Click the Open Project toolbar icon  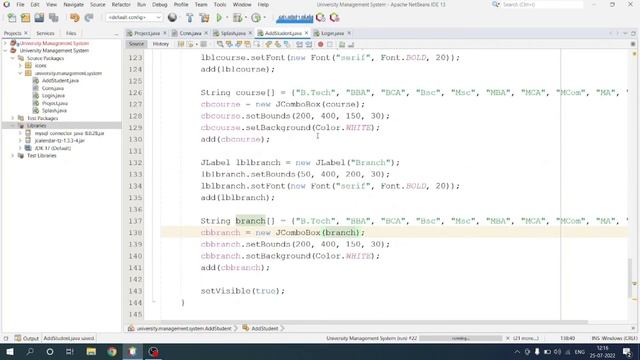click(x=39, y=18)
